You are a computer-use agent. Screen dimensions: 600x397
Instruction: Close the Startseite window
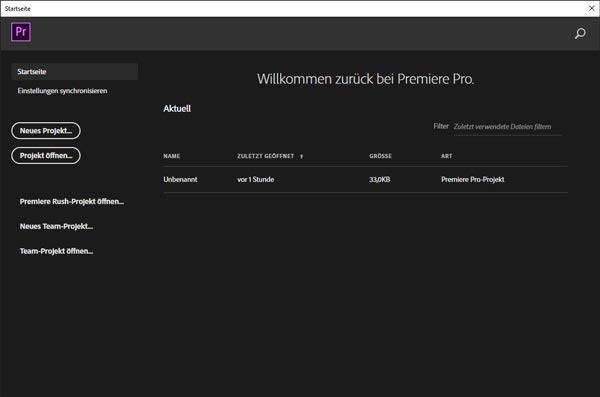pyautogui.click(x=591, y=8)
